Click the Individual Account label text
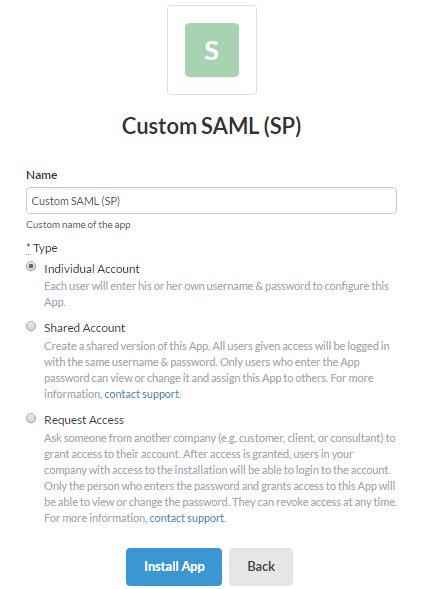The height and width of the screenshot is (589, 421). [x=92, y=269]
